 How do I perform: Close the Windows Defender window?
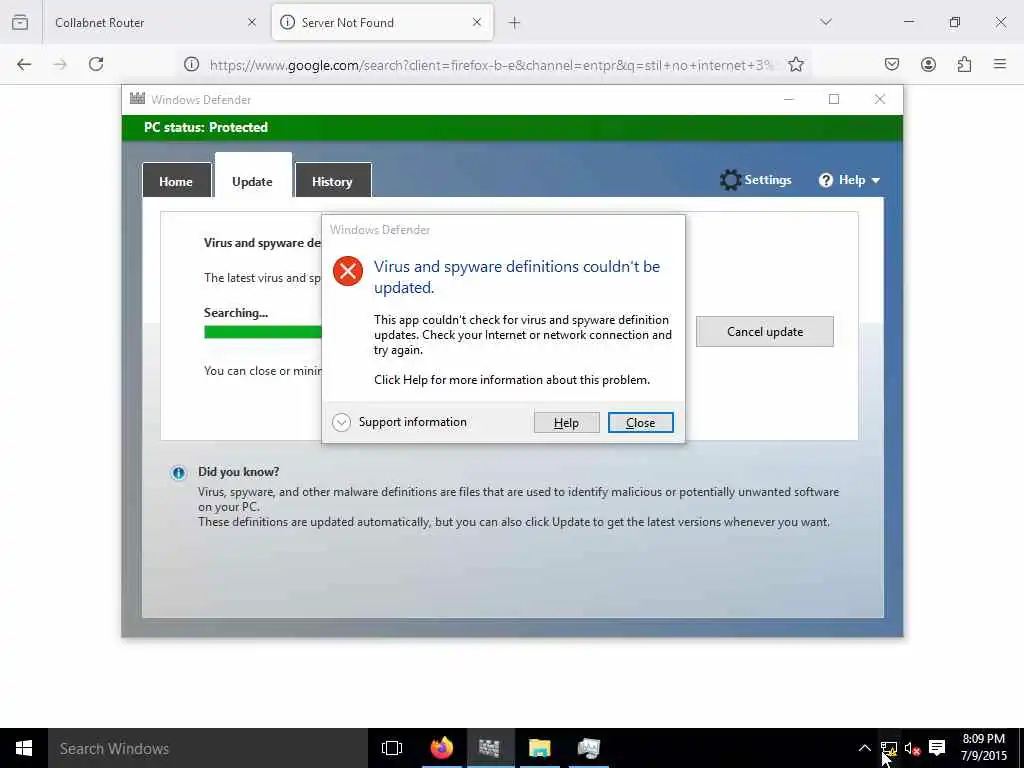[x=880, y=99]
